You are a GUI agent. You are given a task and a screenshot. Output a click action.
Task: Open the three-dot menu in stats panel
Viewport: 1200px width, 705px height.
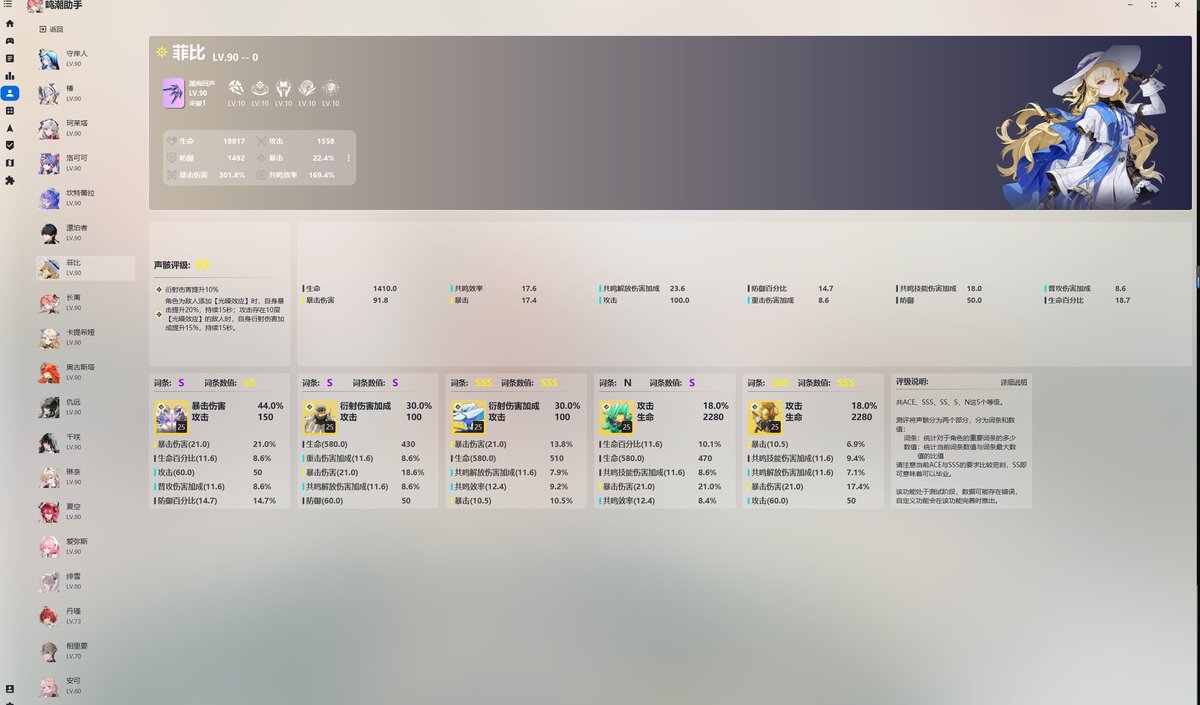click(x=348, y=158)
